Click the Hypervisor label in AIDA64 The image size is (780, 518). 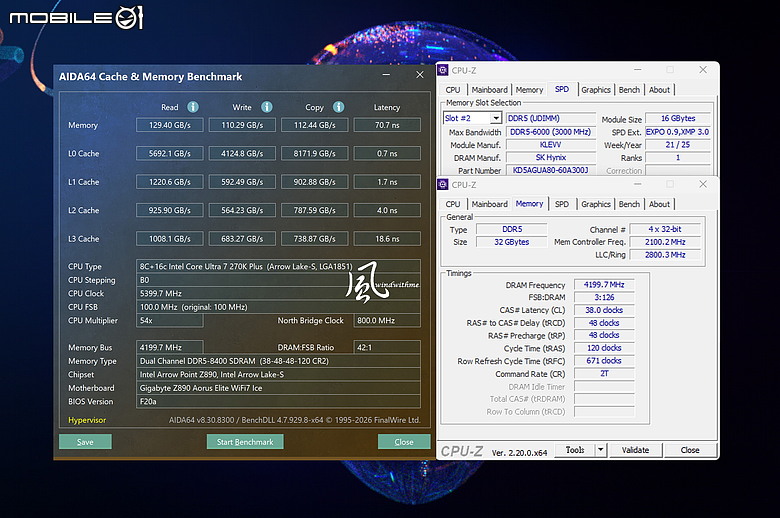coord(87,420)
